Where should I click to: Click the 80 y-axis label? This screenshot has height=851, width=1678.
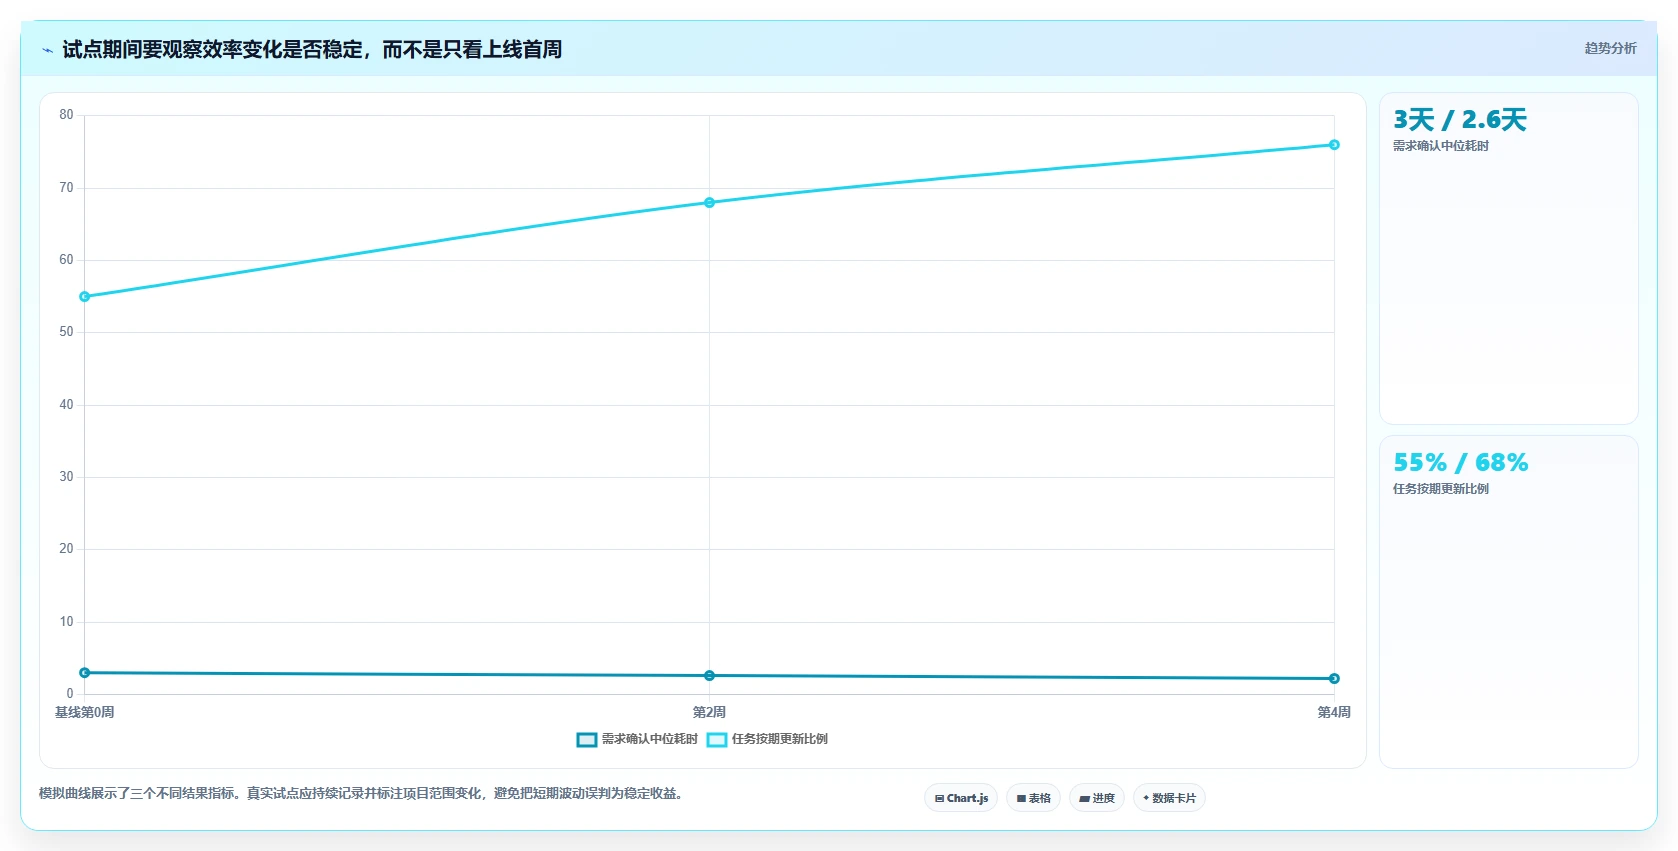coord(66,115)
